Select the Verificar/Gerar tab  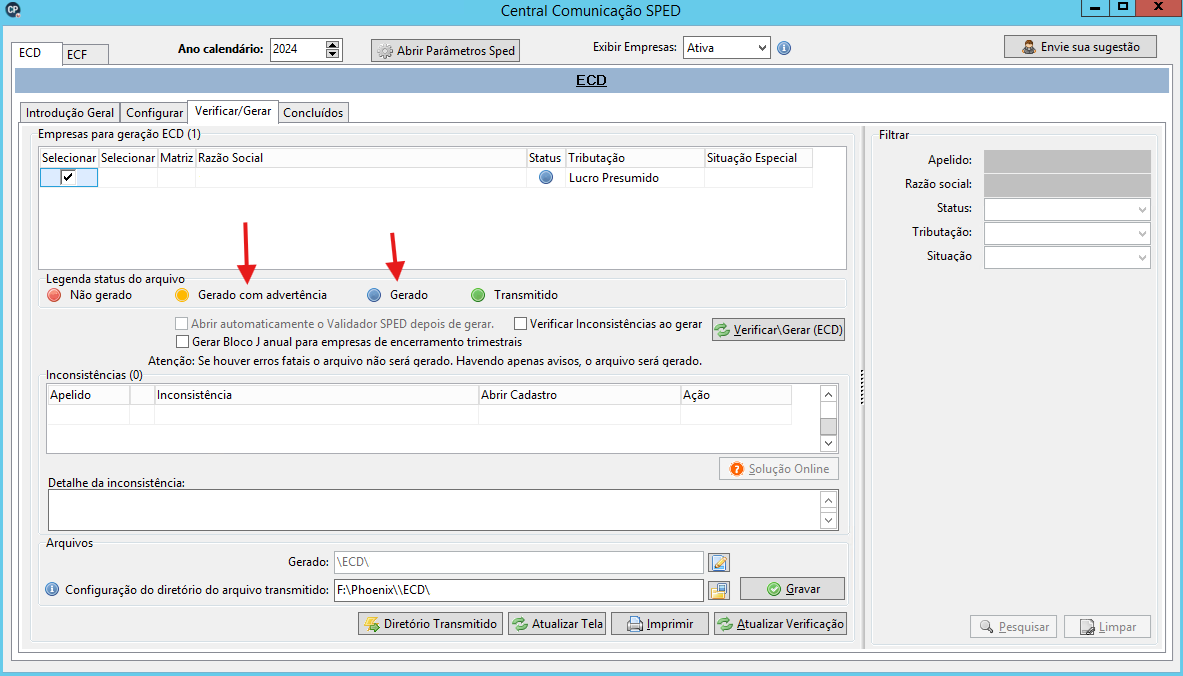pyautogui.click(x=233, y=111)
